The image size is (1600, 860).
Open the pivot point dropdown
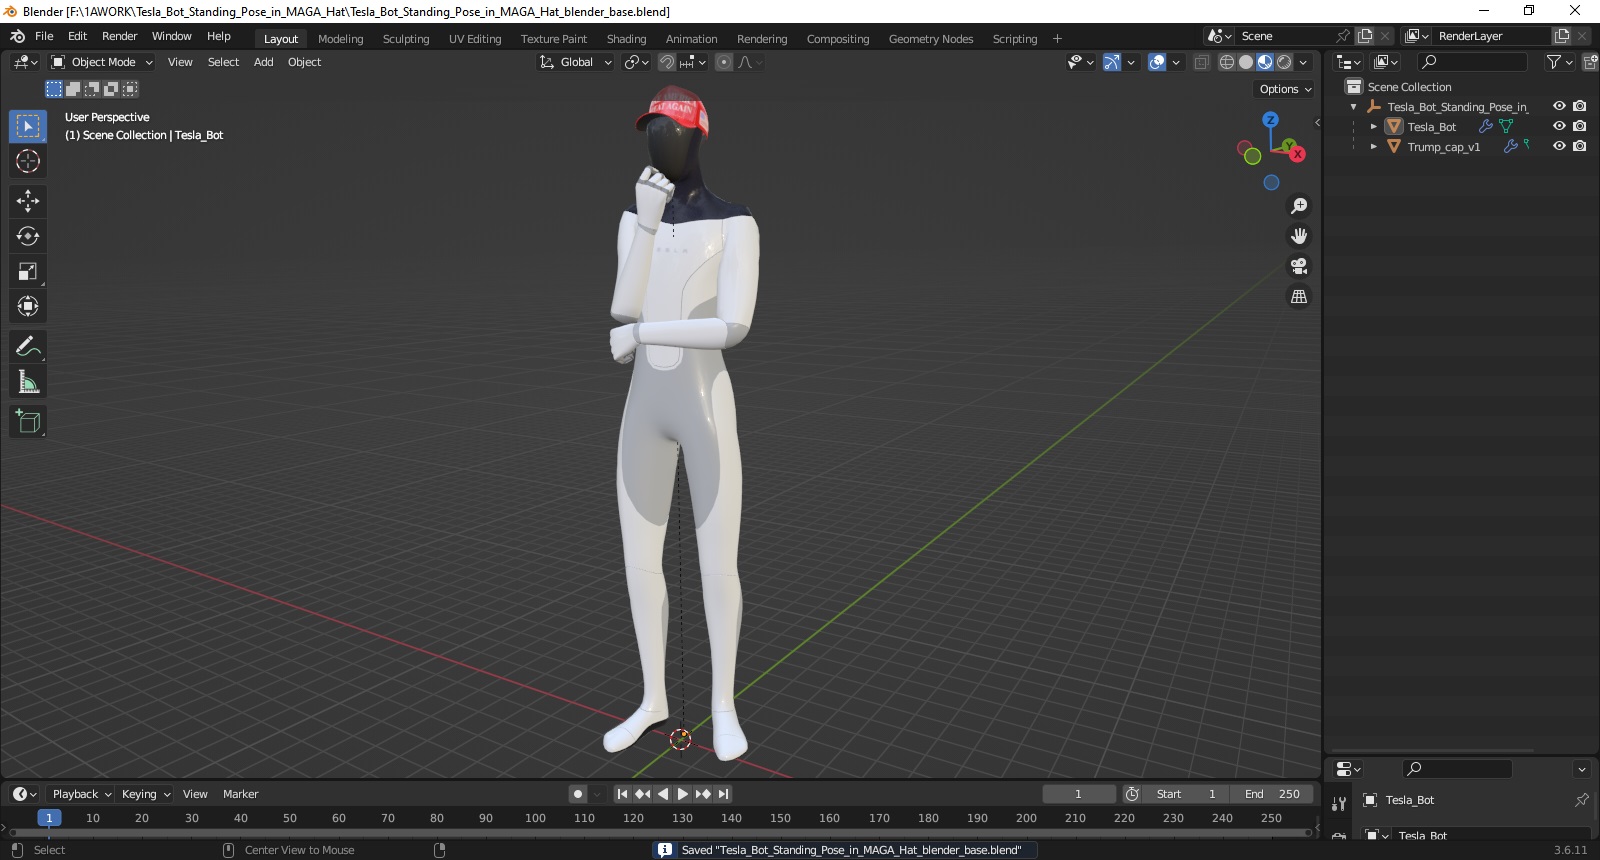pyautogui.click(x=637, y=62)
